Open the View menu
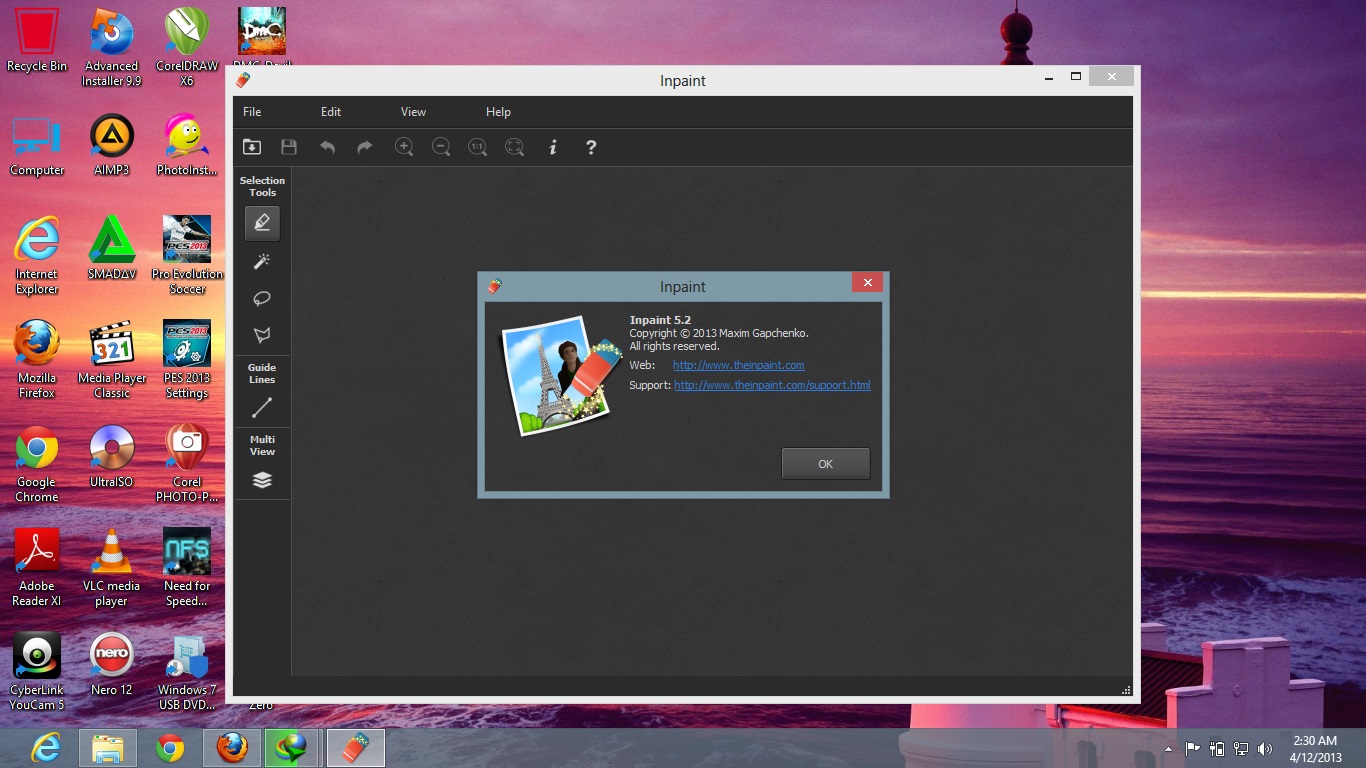Viewport: 1366px width, 768px height. point(413,112)
